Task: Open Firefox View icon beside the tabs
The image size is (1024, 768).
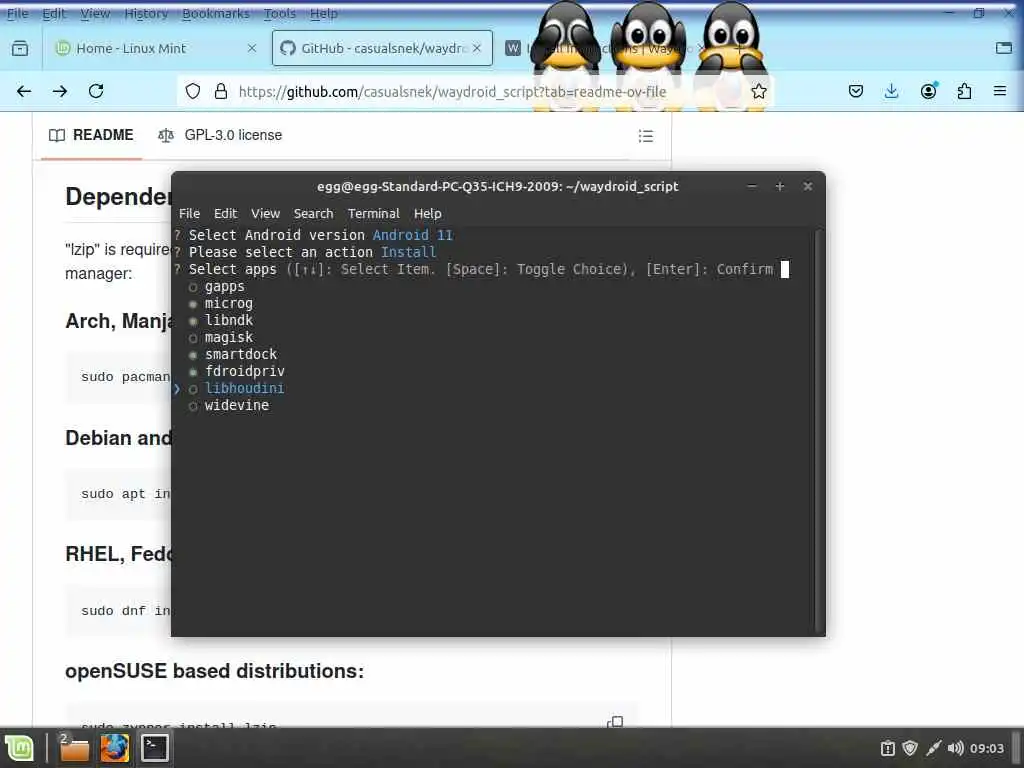Action: click(x=20, y=48)
